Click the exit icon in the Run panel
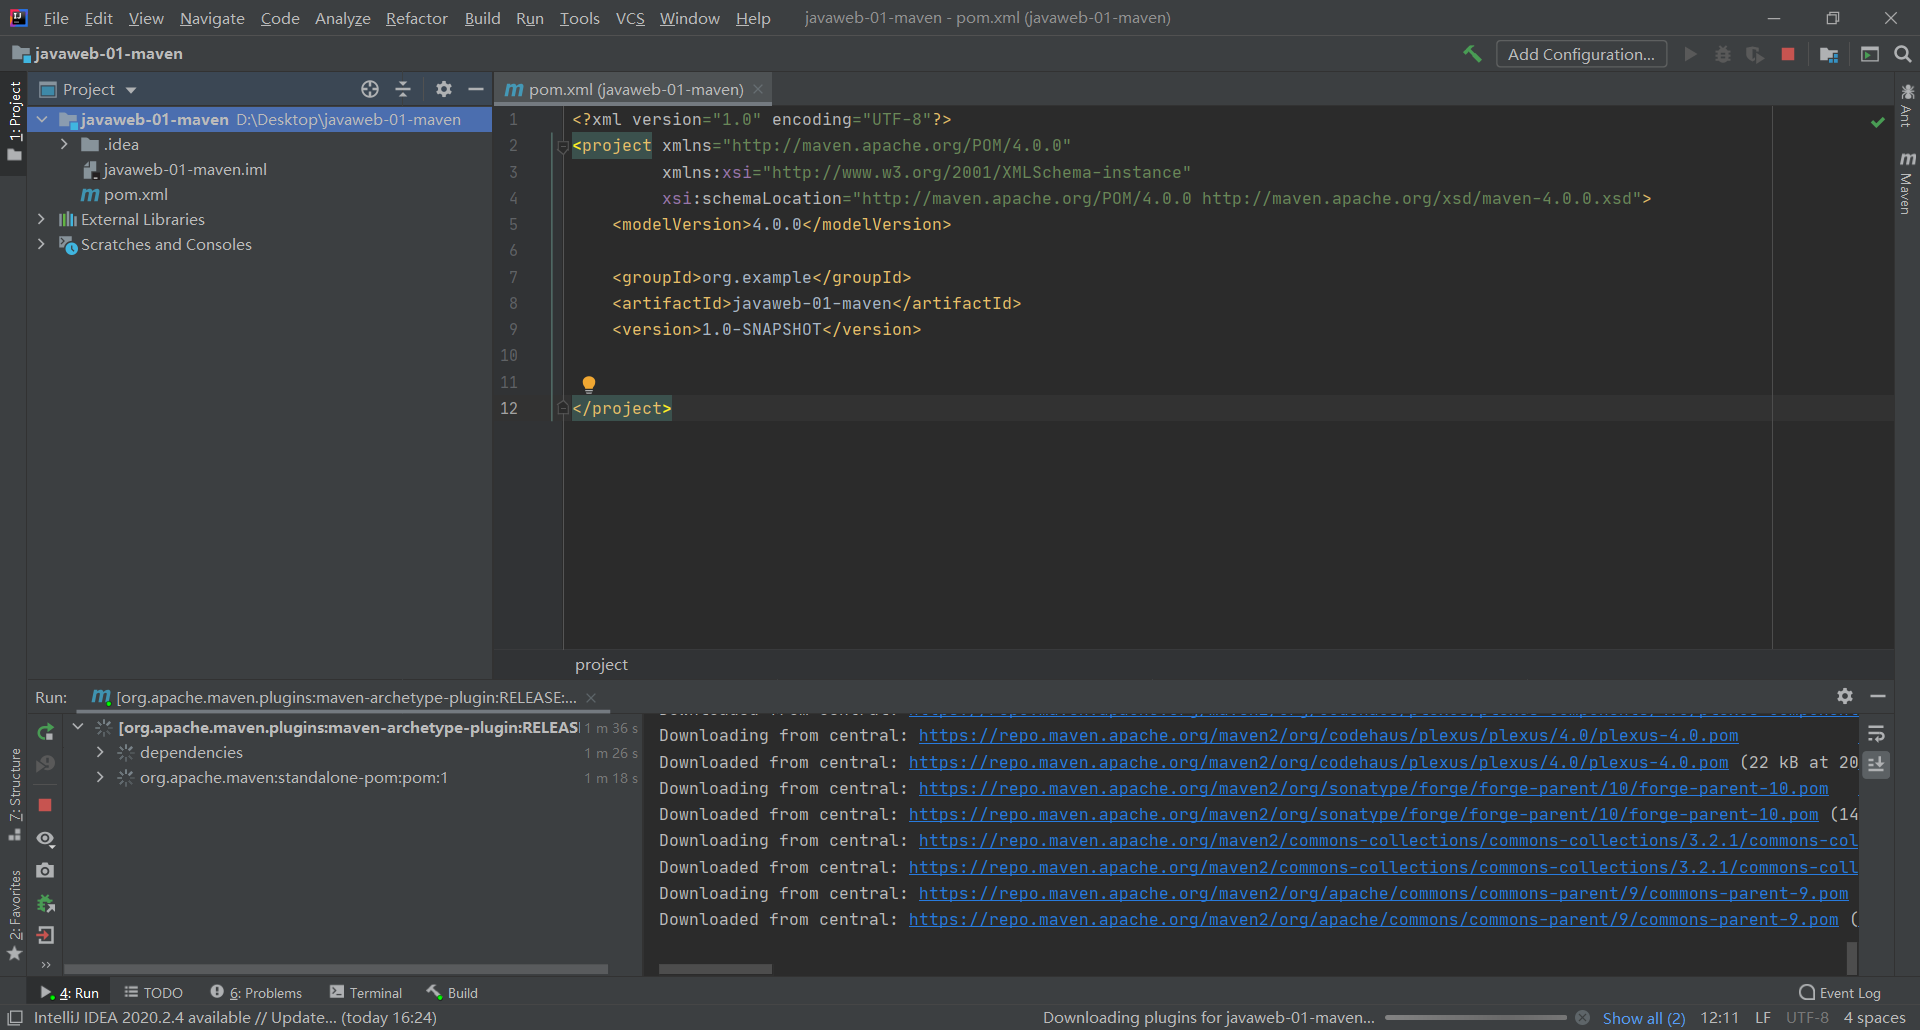This screenshot has width=1920, height=1030. click(x=45, y=935)
